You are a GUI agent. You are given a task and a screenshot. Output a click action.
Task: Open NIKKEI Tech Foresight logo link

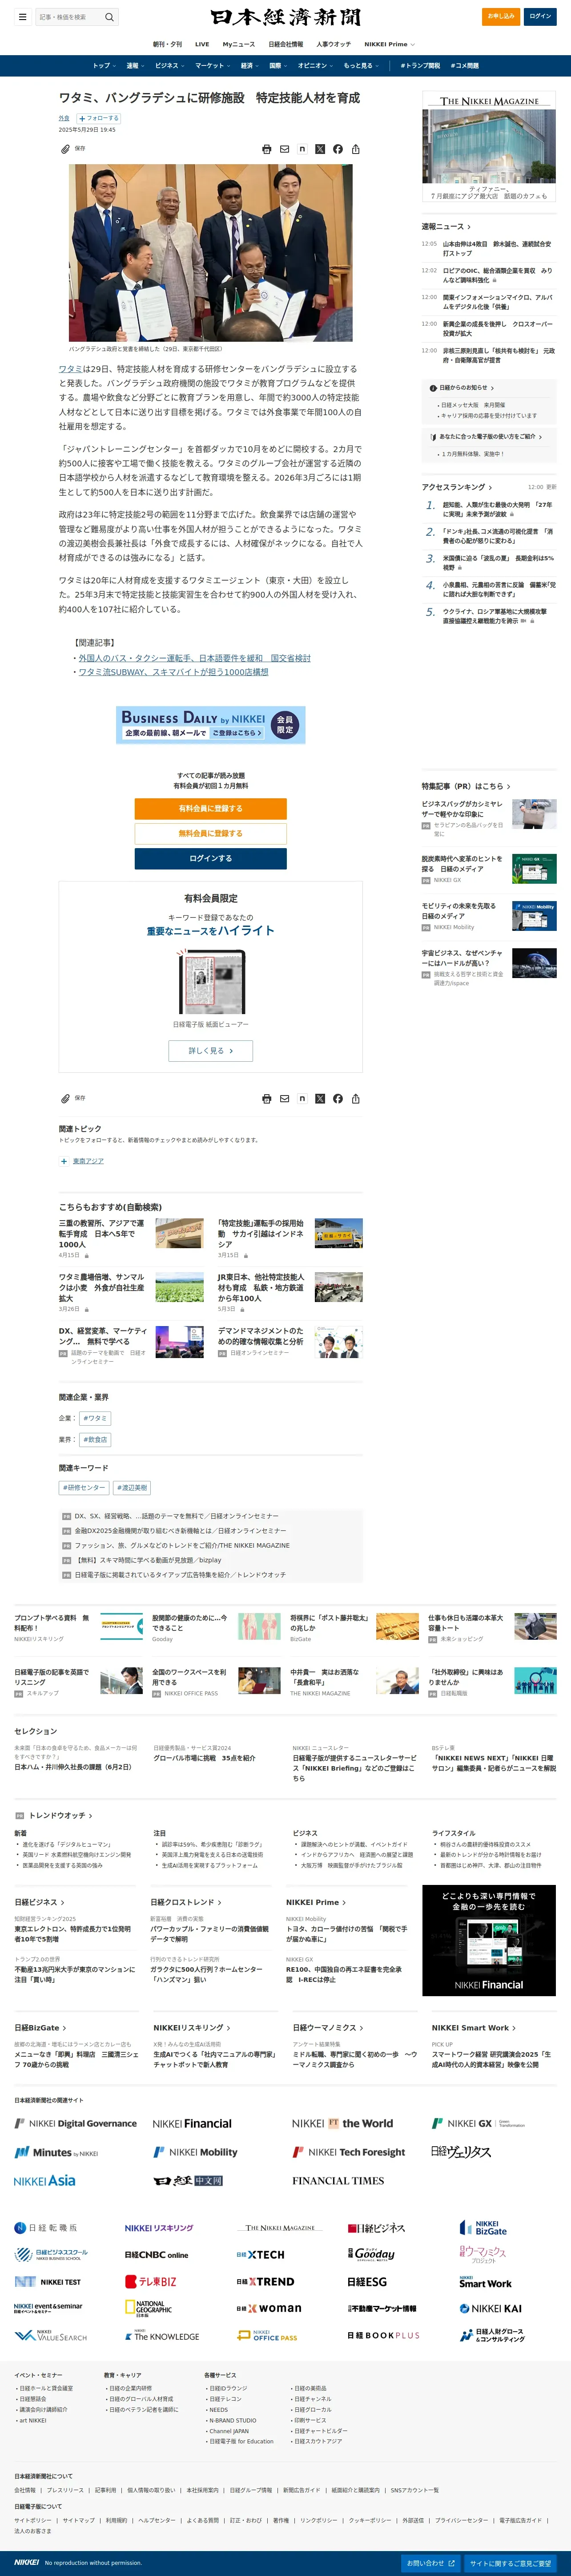pos(349,2152)
